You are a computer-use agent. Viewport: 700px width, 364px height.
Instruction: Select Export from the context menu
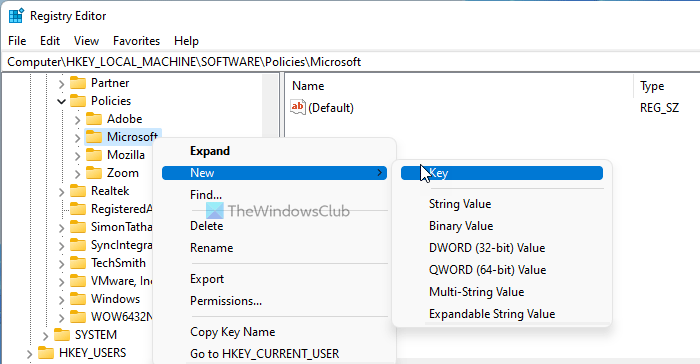point(274,279)
